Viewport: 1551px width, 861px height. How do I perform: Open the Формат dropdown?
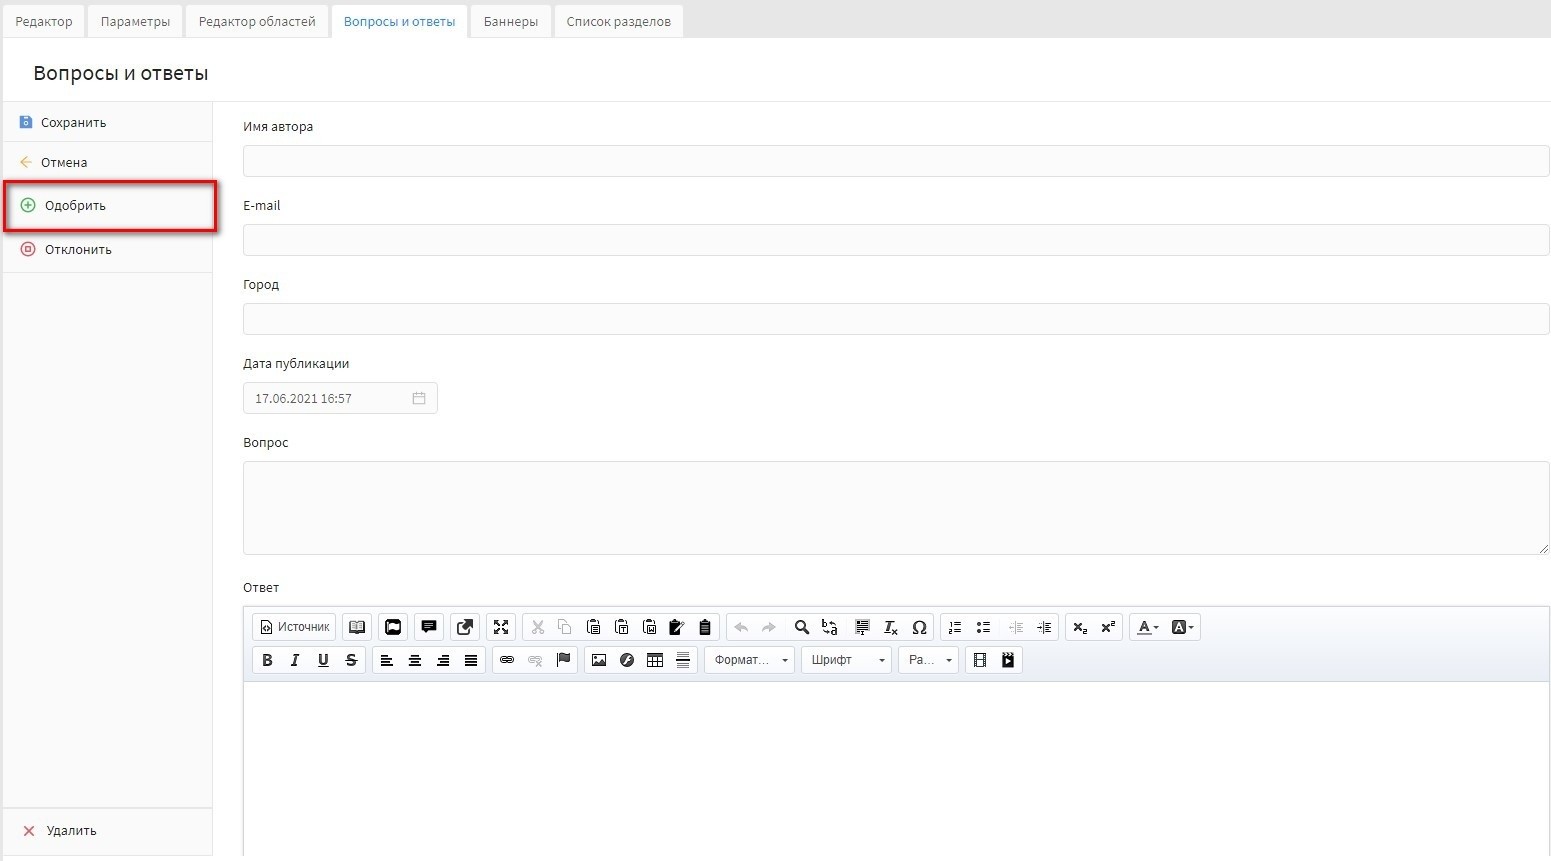[750, 660]
